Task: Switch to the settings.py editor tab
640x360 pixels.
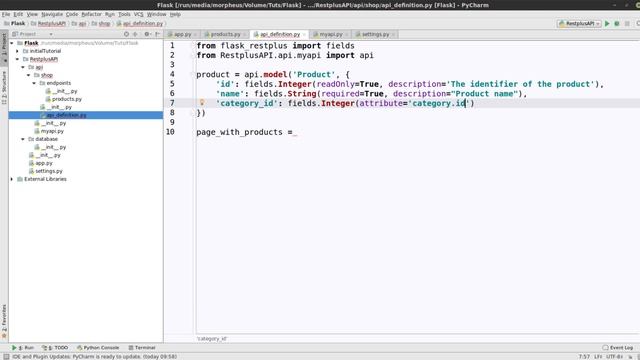Action: (x=375, y=34)
